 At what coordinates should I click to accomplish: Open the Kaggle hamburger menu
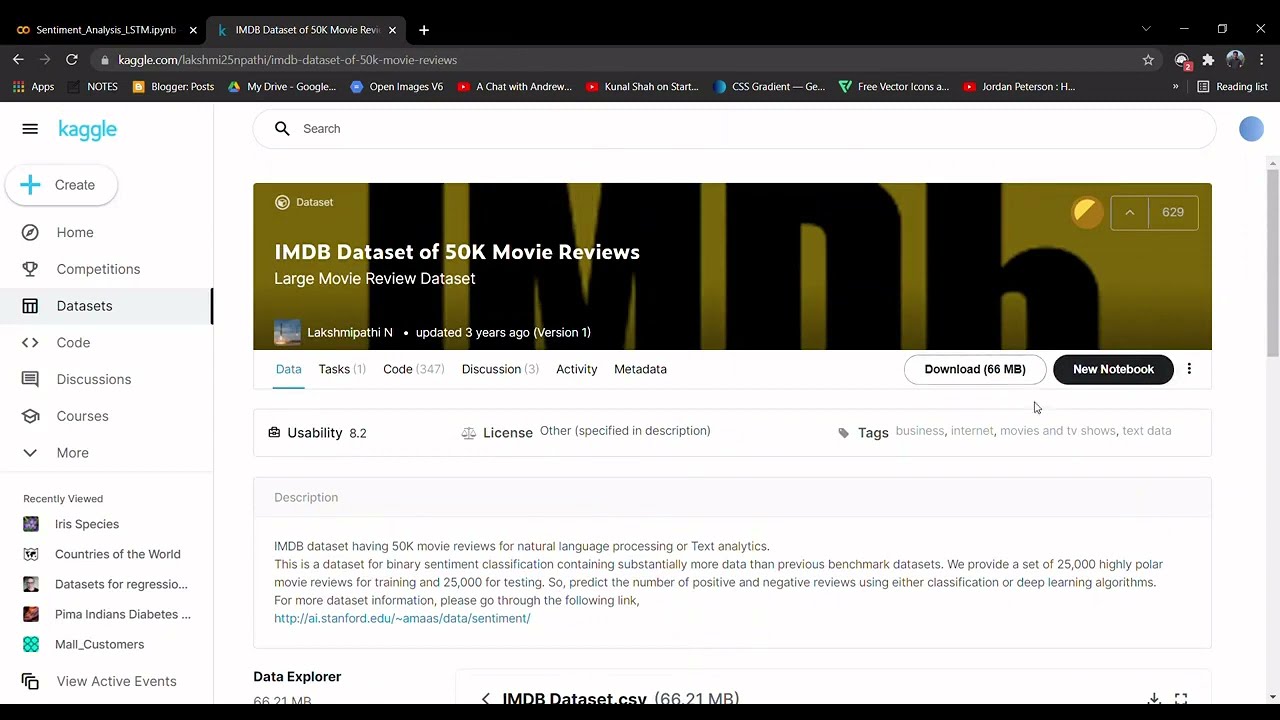tap(30, 129)
